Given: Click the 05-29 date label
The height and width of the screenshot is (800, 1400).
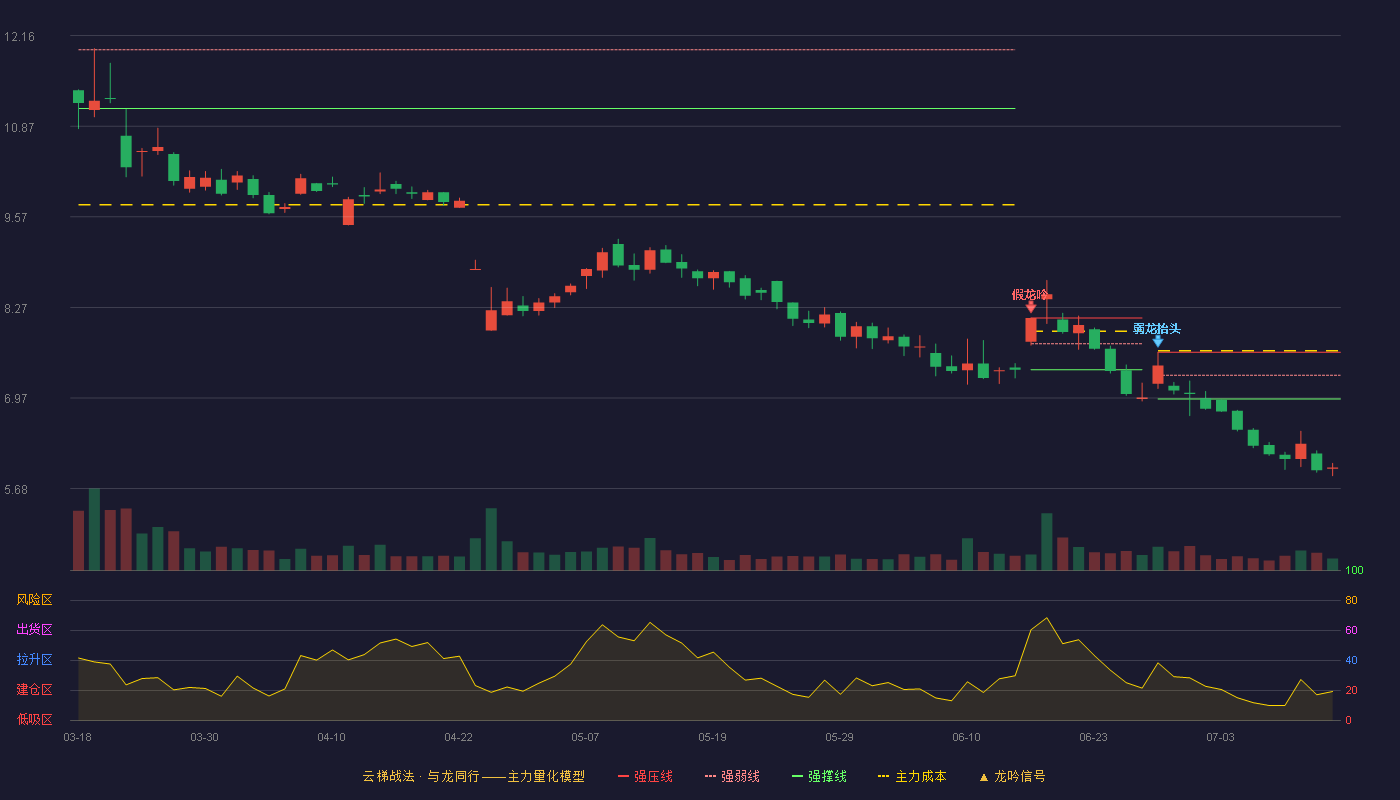Looking at the screenshot, I should pyautogui.click(x=839, y=737).
